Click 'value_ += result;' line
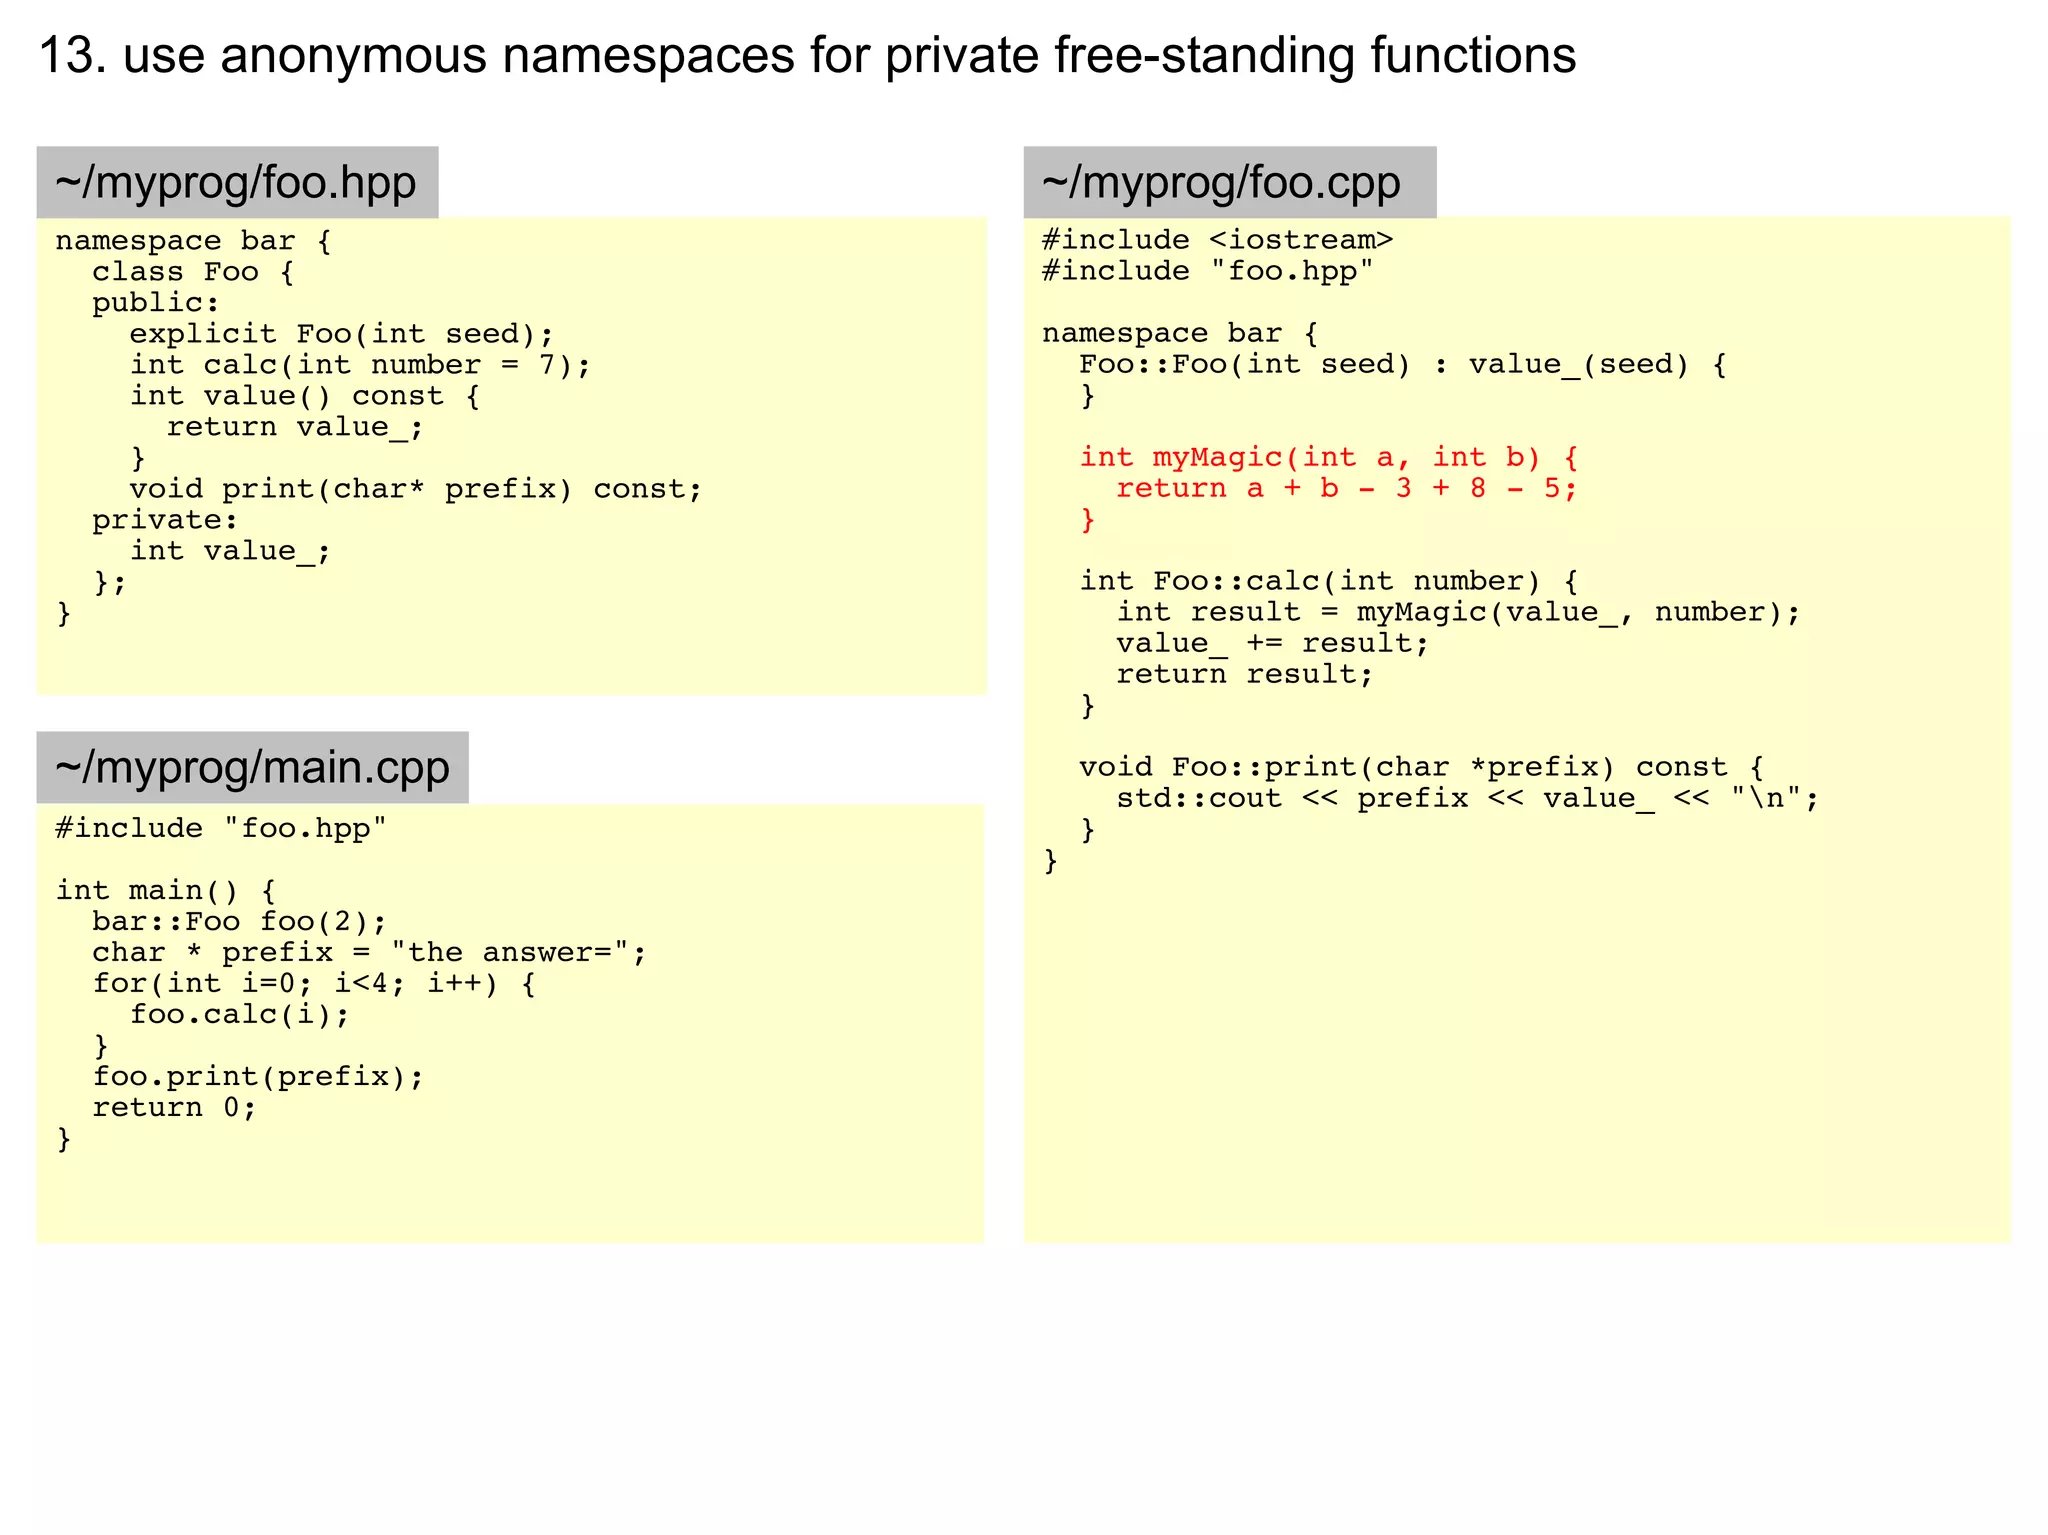The width and height of the screenshot is (2048, 1535). (x=1273, y=643)
